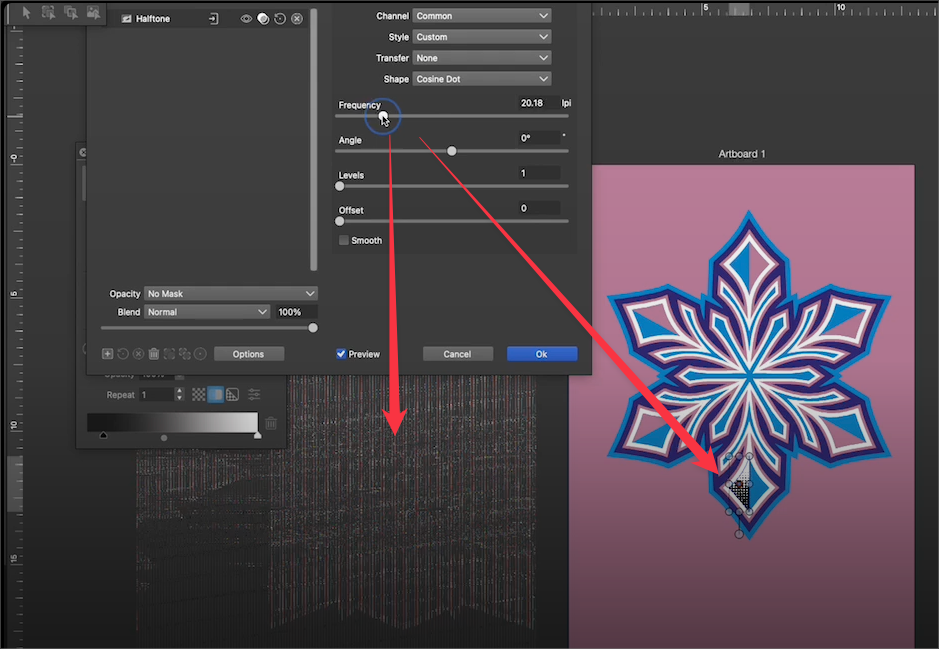Viewport: 939px width, 649px height.
Task: Click the gradient settings sliders icon
Action: [254, 395]
